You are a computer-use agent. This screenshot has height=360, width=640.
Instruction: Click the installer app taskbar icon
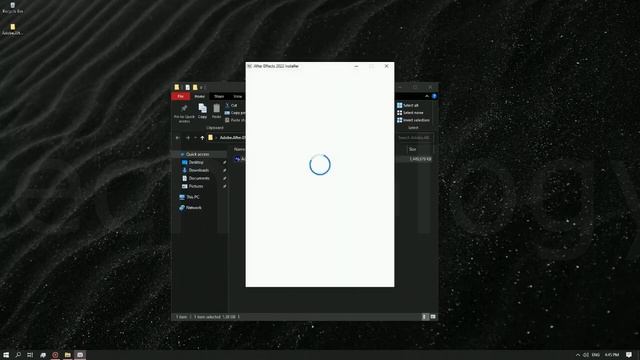[x=80, y=355]
